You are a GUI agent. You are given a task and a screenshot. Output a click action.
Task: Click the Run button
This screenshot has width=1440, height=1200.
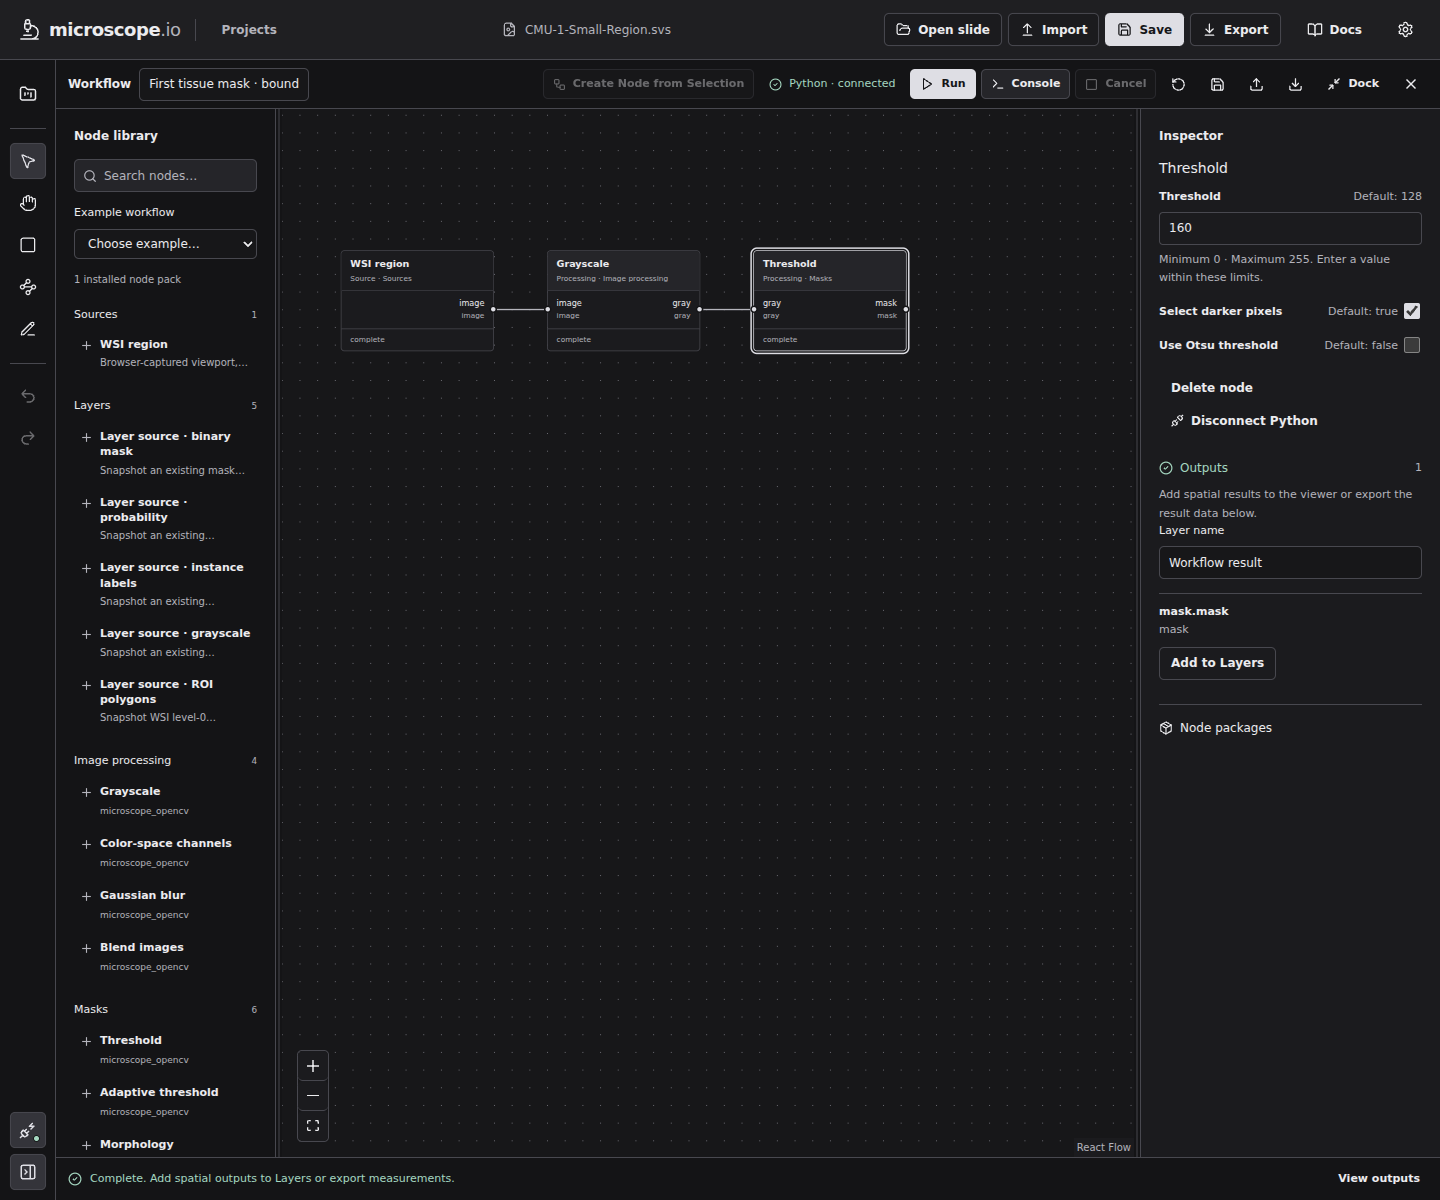pyautogui.click(x=943, y=84)
